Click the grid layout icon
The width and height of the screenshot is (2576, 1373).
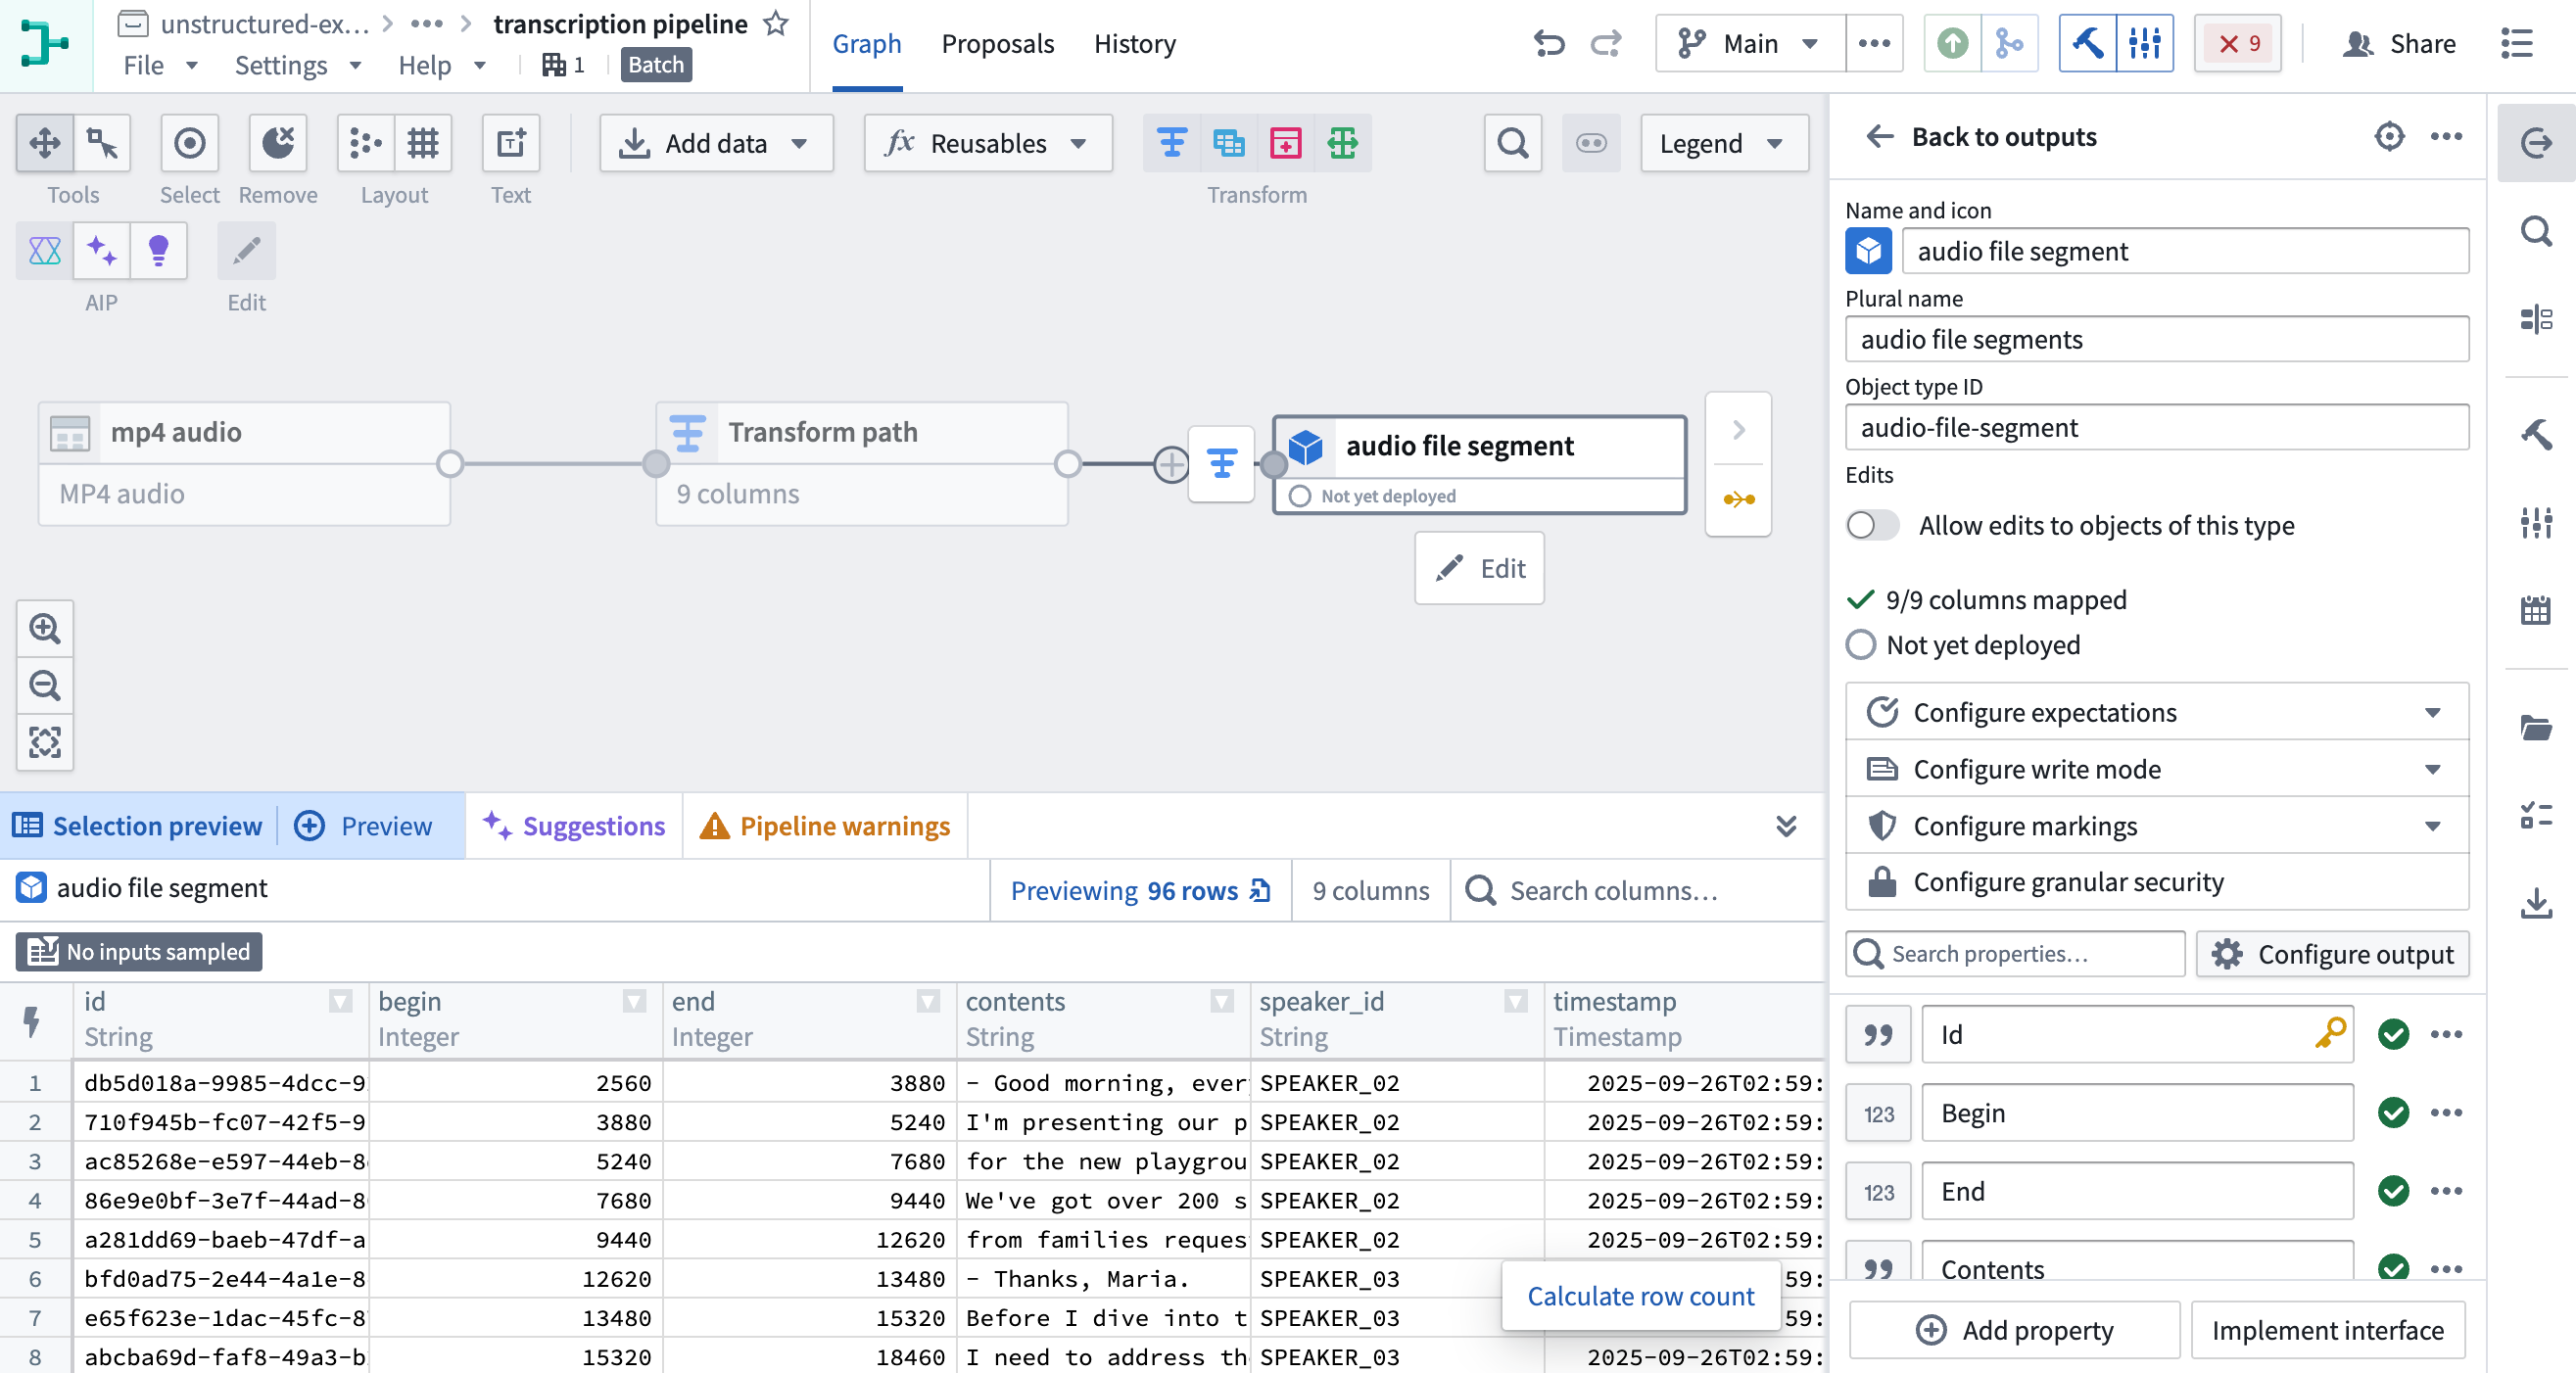(x=423, y=143)
